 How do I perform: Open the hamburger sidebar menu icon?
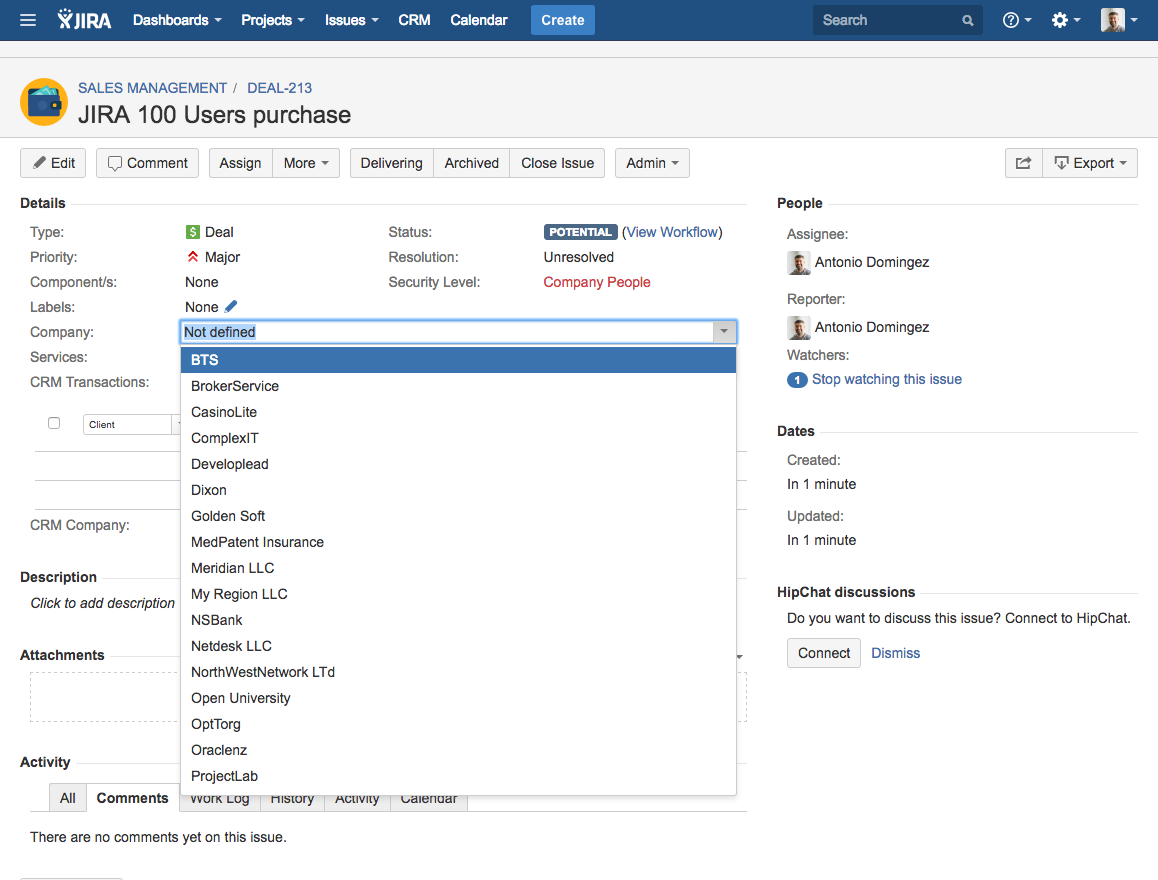[x=28, y=20]
